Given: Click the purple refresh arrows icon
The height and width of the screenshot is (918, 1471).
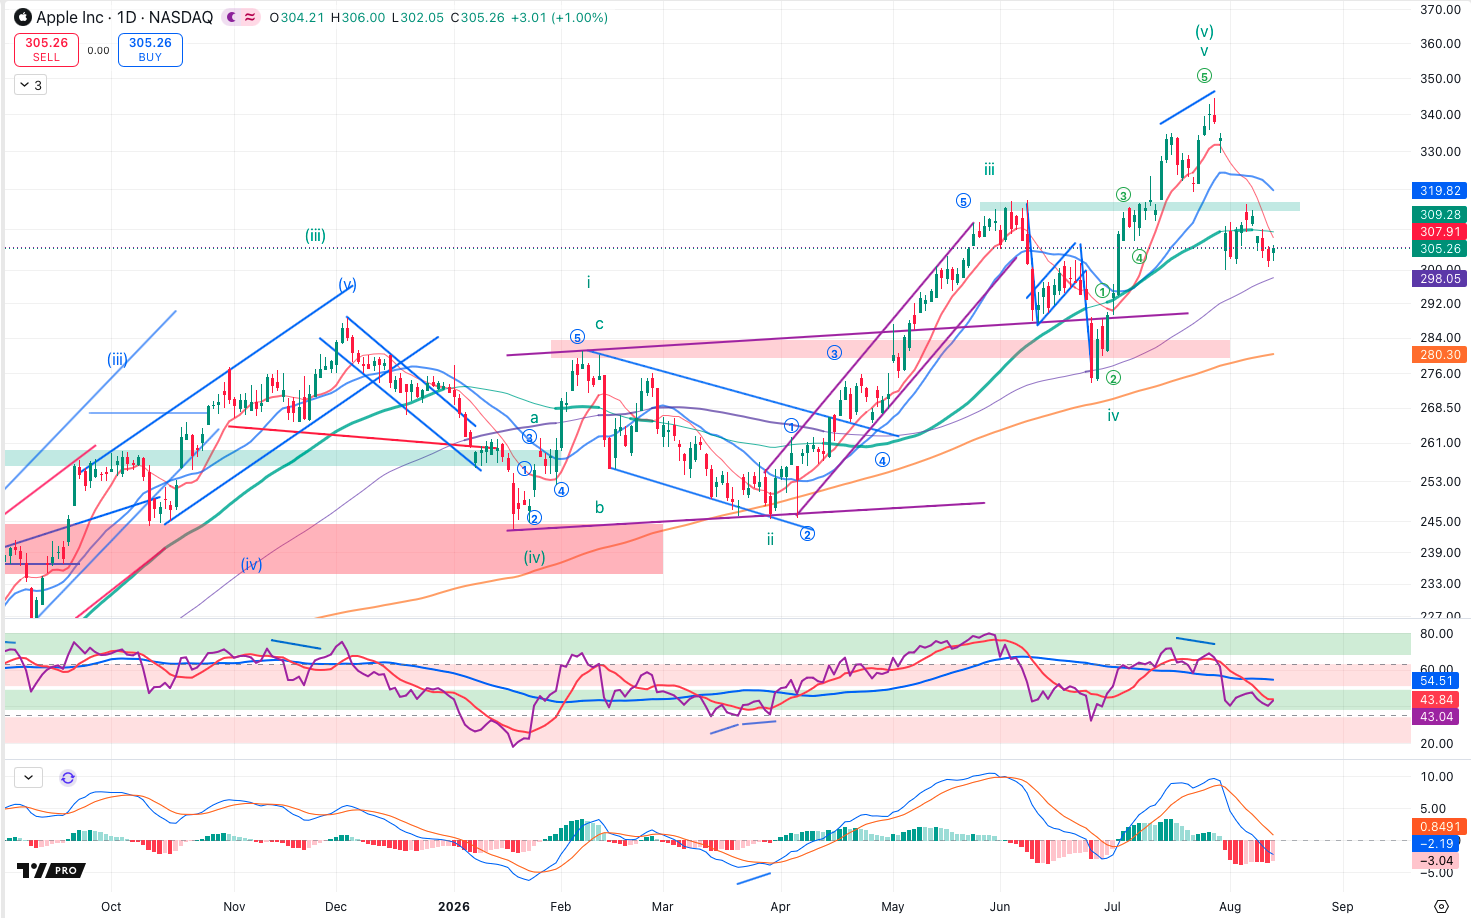Looking at the screenshot, I should [68, 777].
